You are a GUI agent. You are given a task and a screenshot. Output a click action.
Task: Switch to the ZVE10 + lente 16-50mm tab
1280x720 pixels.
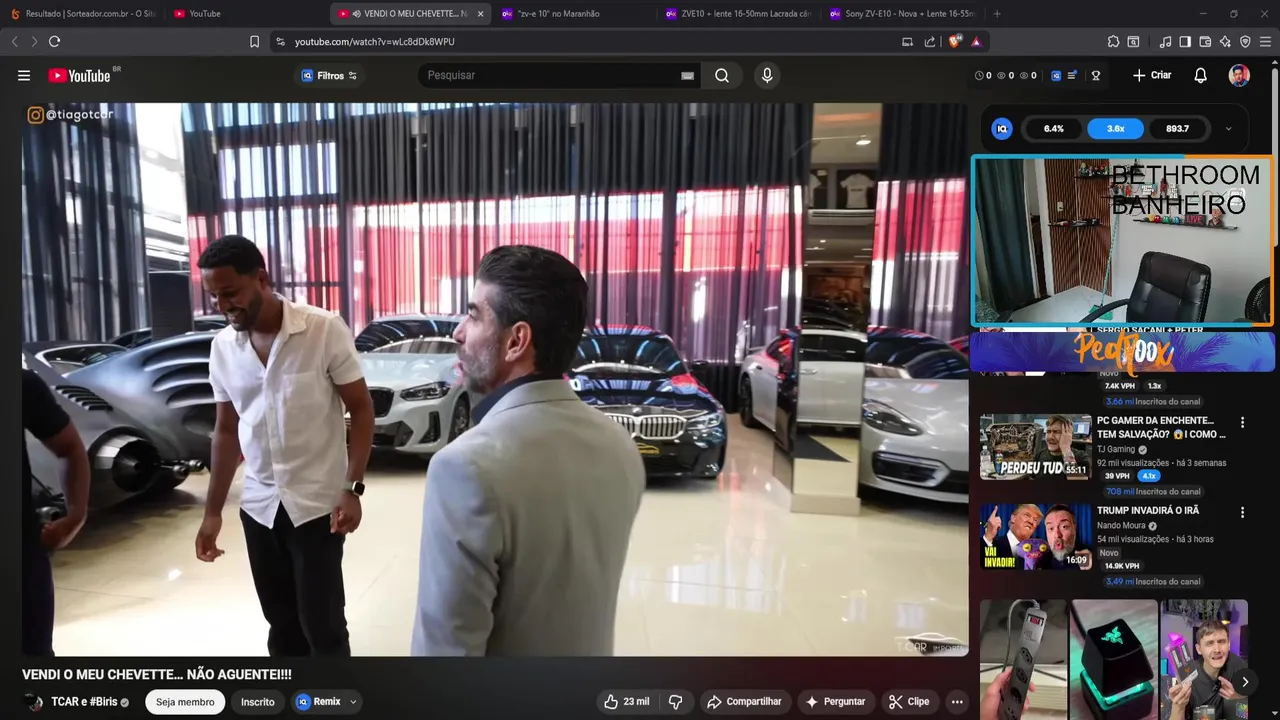pyautogui.click(x=740, y=14)
